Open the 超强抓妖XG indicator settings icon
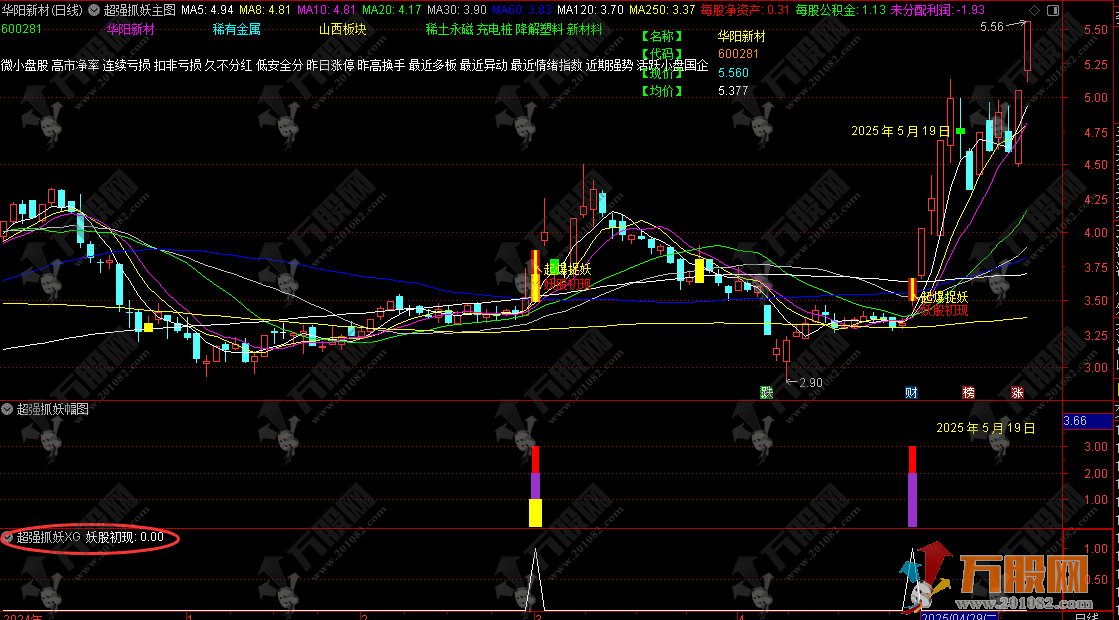 (7, 537)
